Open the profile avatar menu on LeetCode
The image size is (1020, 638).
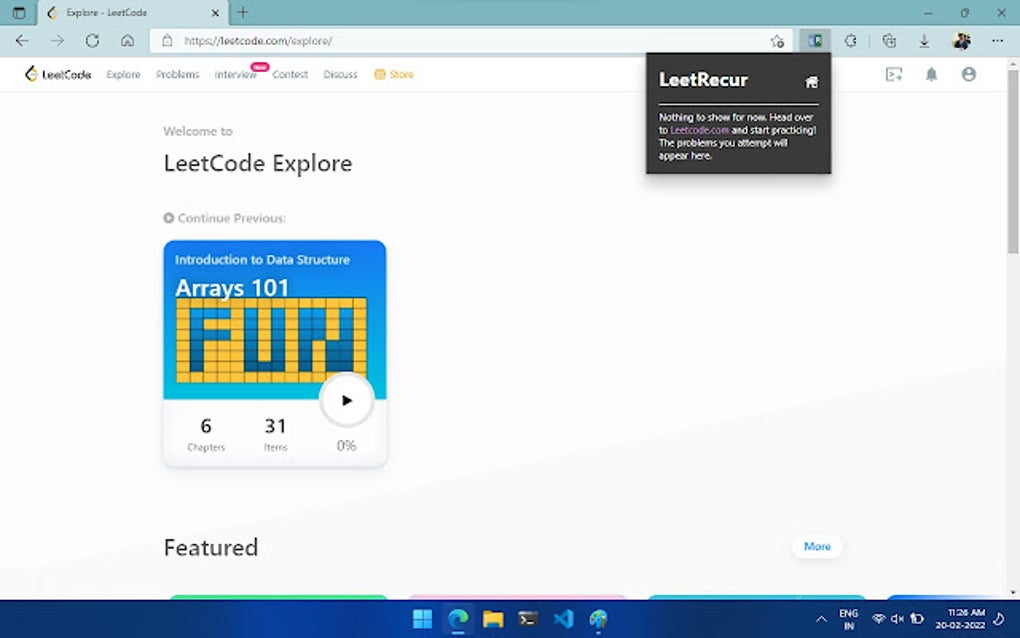[969, 74]
